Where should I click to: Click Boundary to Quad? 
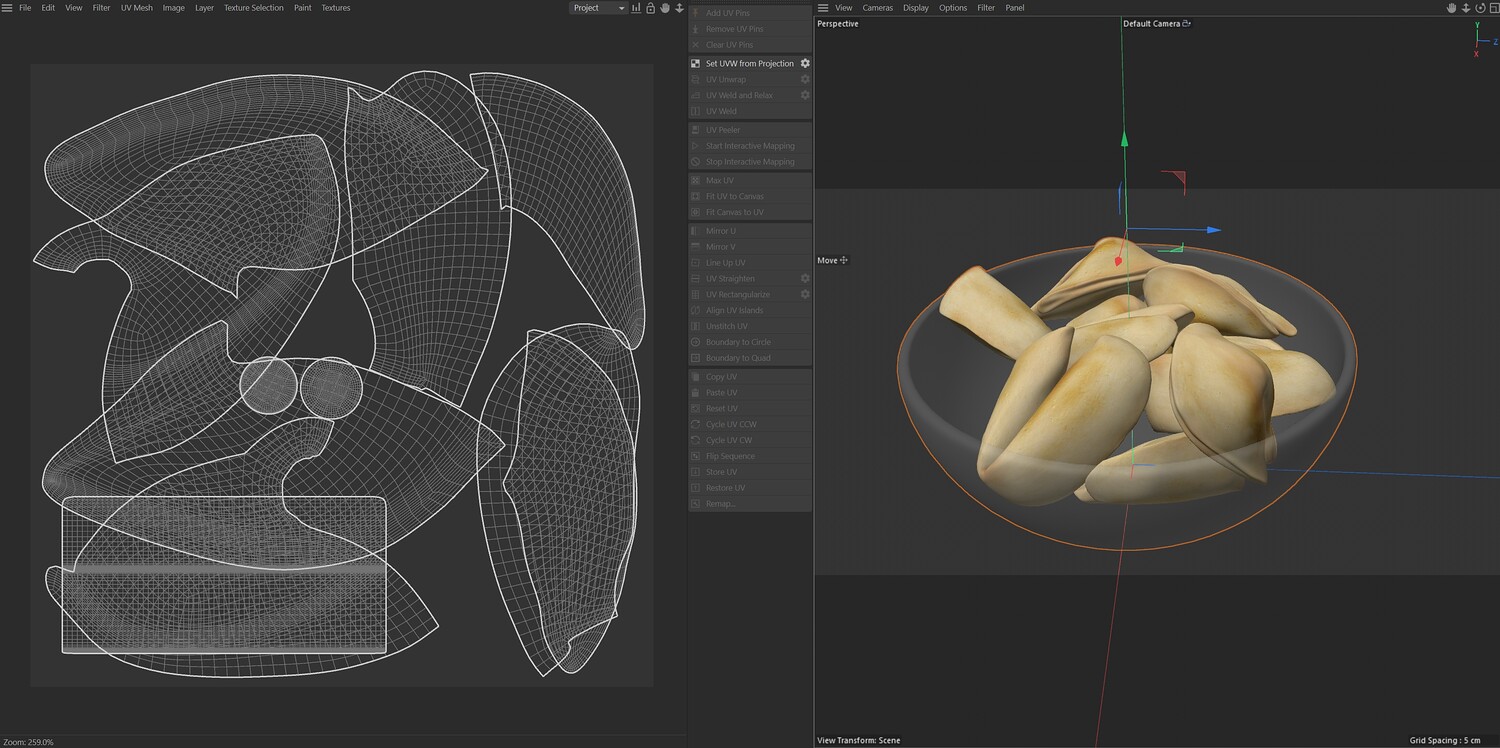point(750,358)
